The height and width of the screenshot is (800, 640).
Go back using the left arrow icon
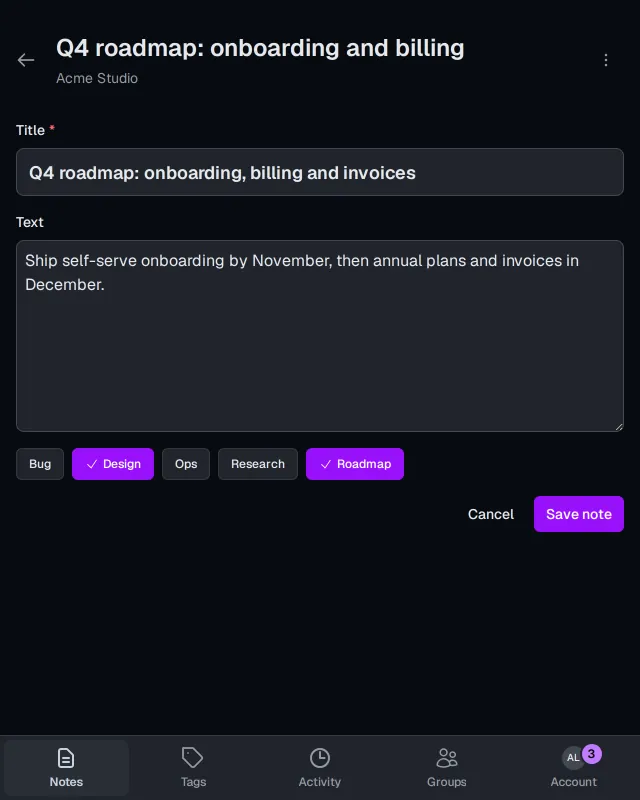click(26, 60)
